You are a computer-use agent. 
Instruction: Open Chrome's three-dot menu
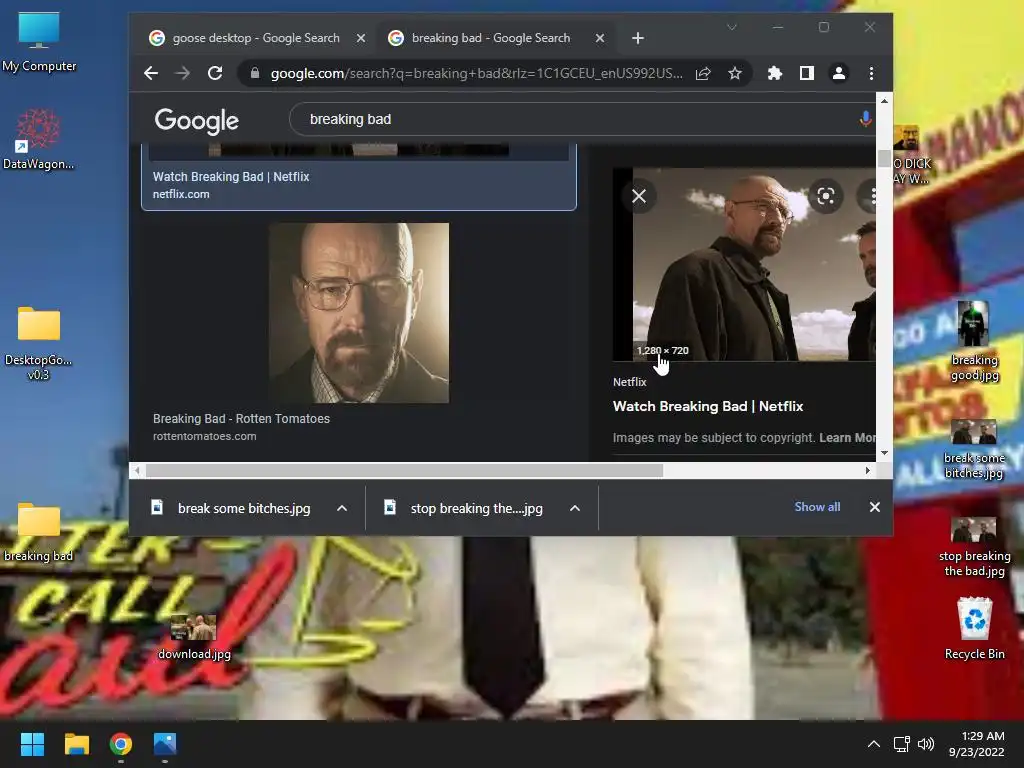click(871, 73)
